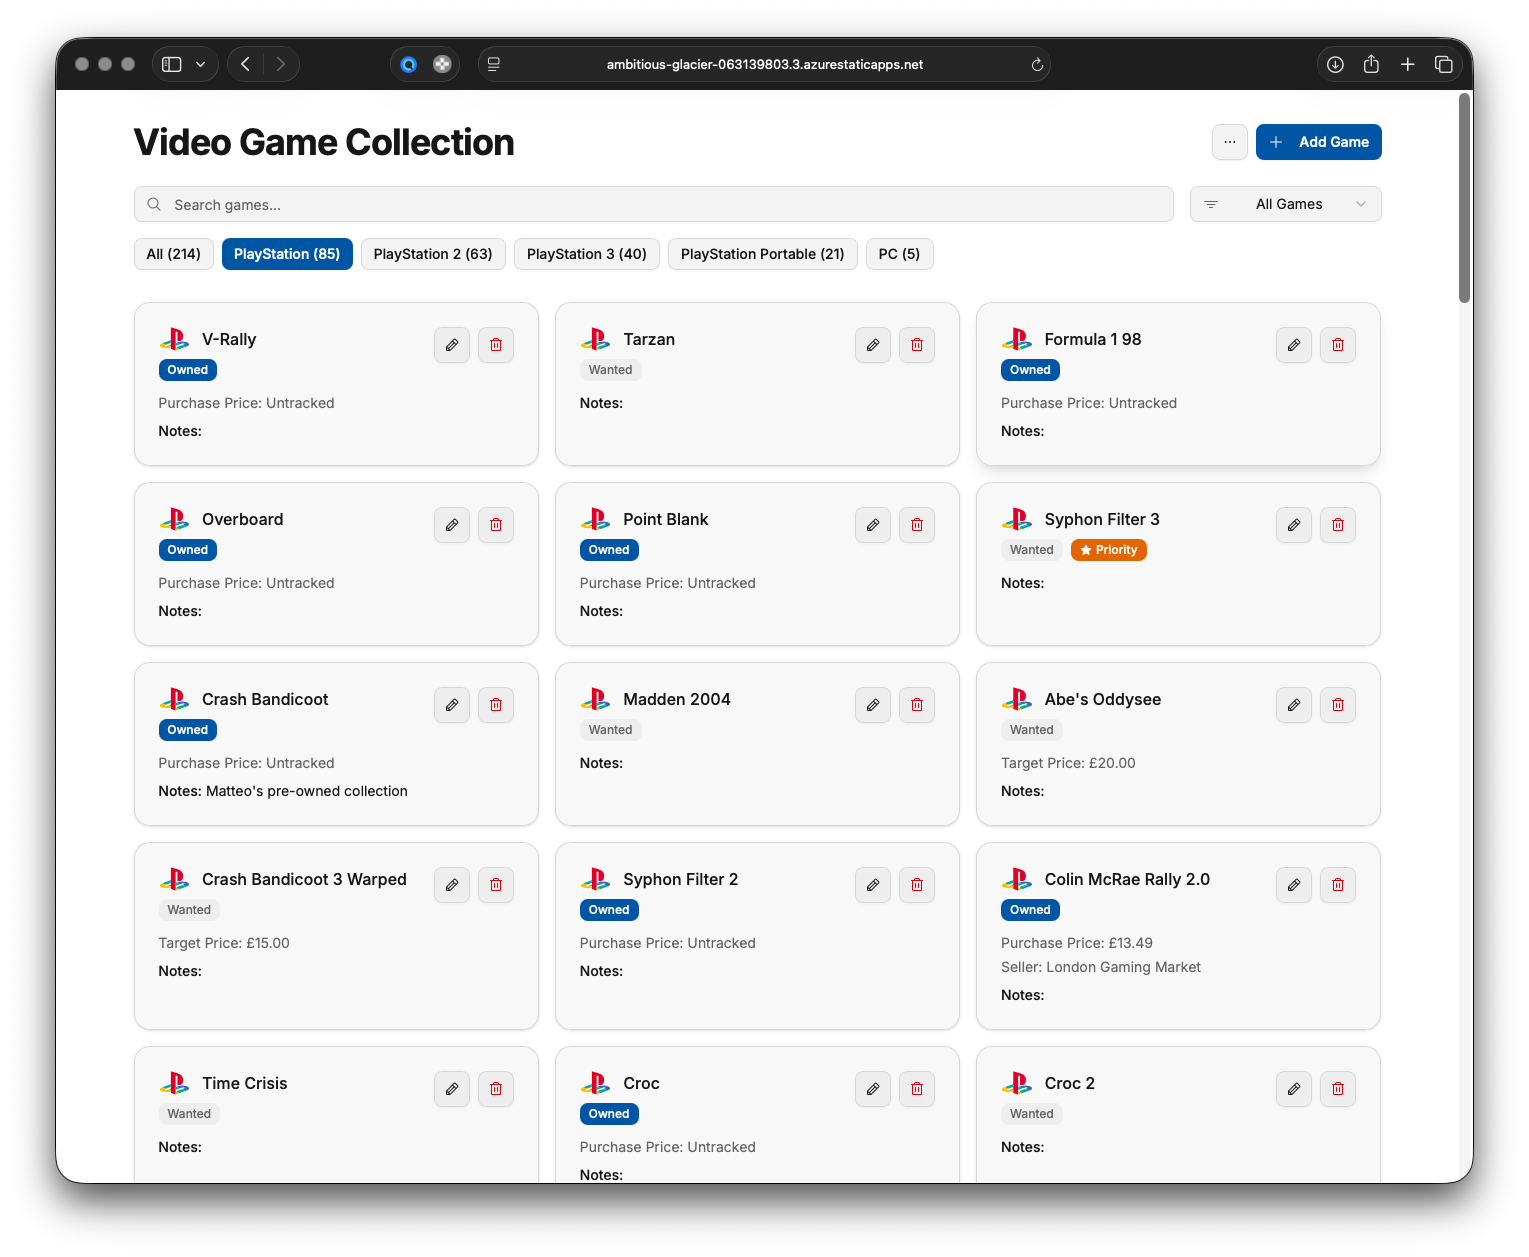Open the All Games filter dropdown
This screenshot has width=1529, height=1257.
(1285, 204)
